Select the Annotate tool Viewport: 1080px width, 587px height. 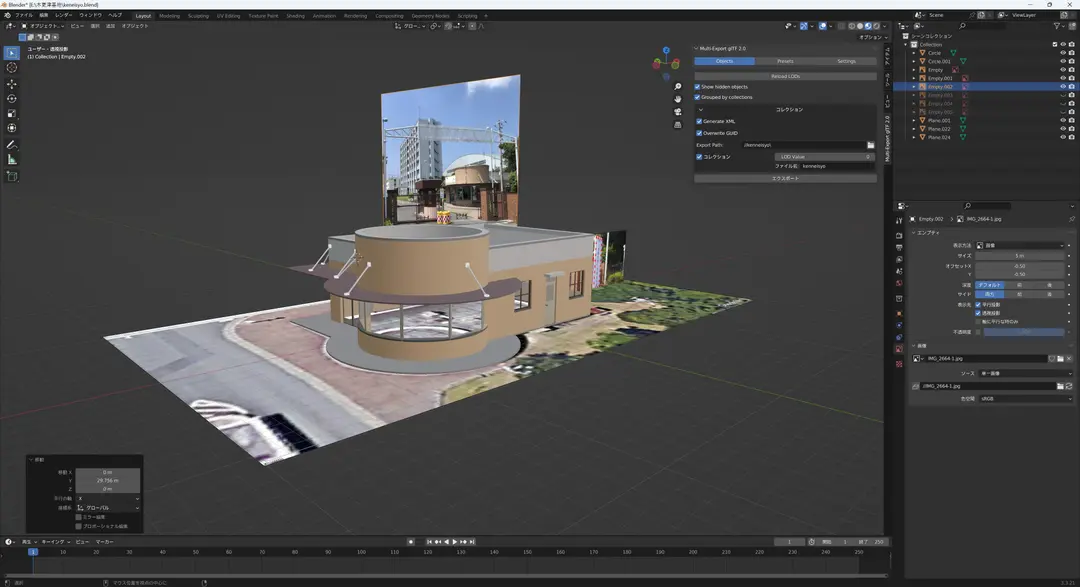[x=12, y=145]
